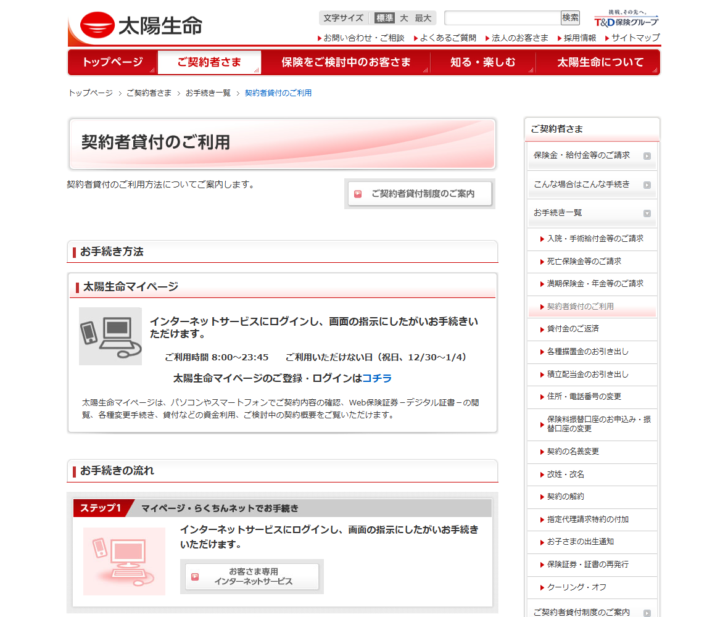Click 契約者貸付のご利用 current breadcrumb text
This screenshot has height=617, width=728.
click(278, 93)
